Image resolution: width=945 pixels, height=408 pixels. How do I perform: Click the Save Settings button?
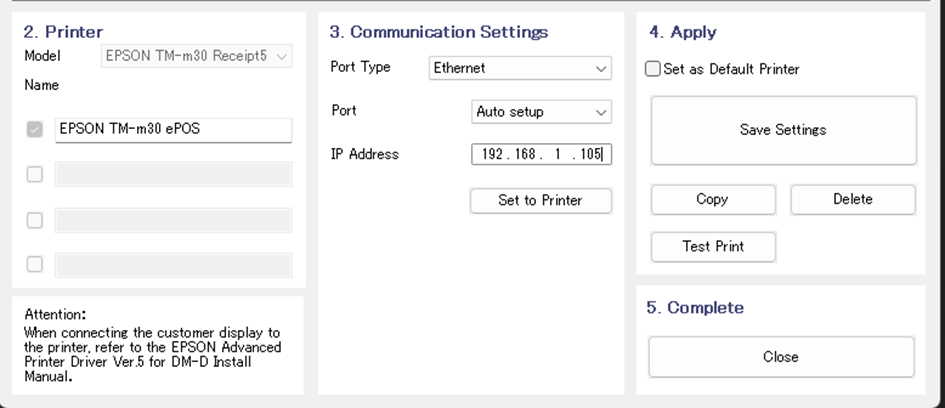(x=783, y=130)
